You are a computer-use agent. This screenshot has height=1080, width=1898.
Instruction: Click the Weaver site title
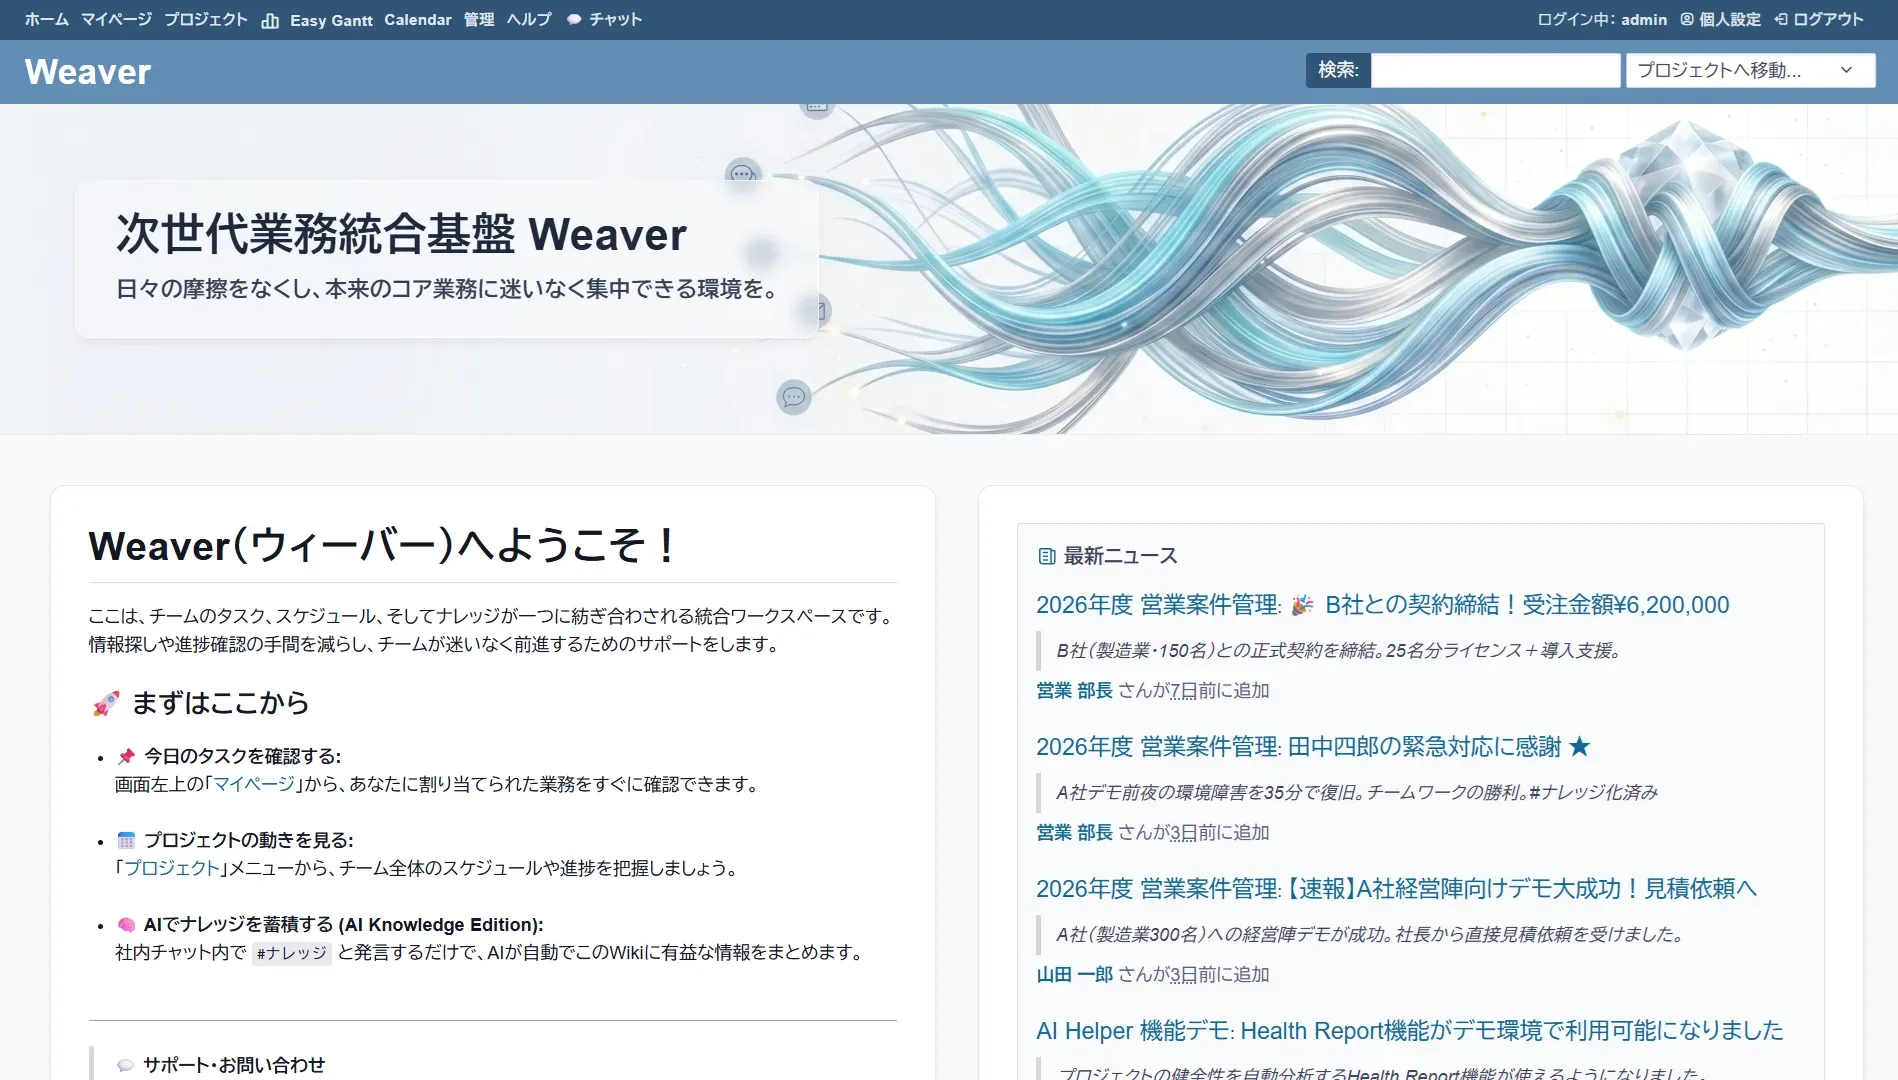(88, 72)
